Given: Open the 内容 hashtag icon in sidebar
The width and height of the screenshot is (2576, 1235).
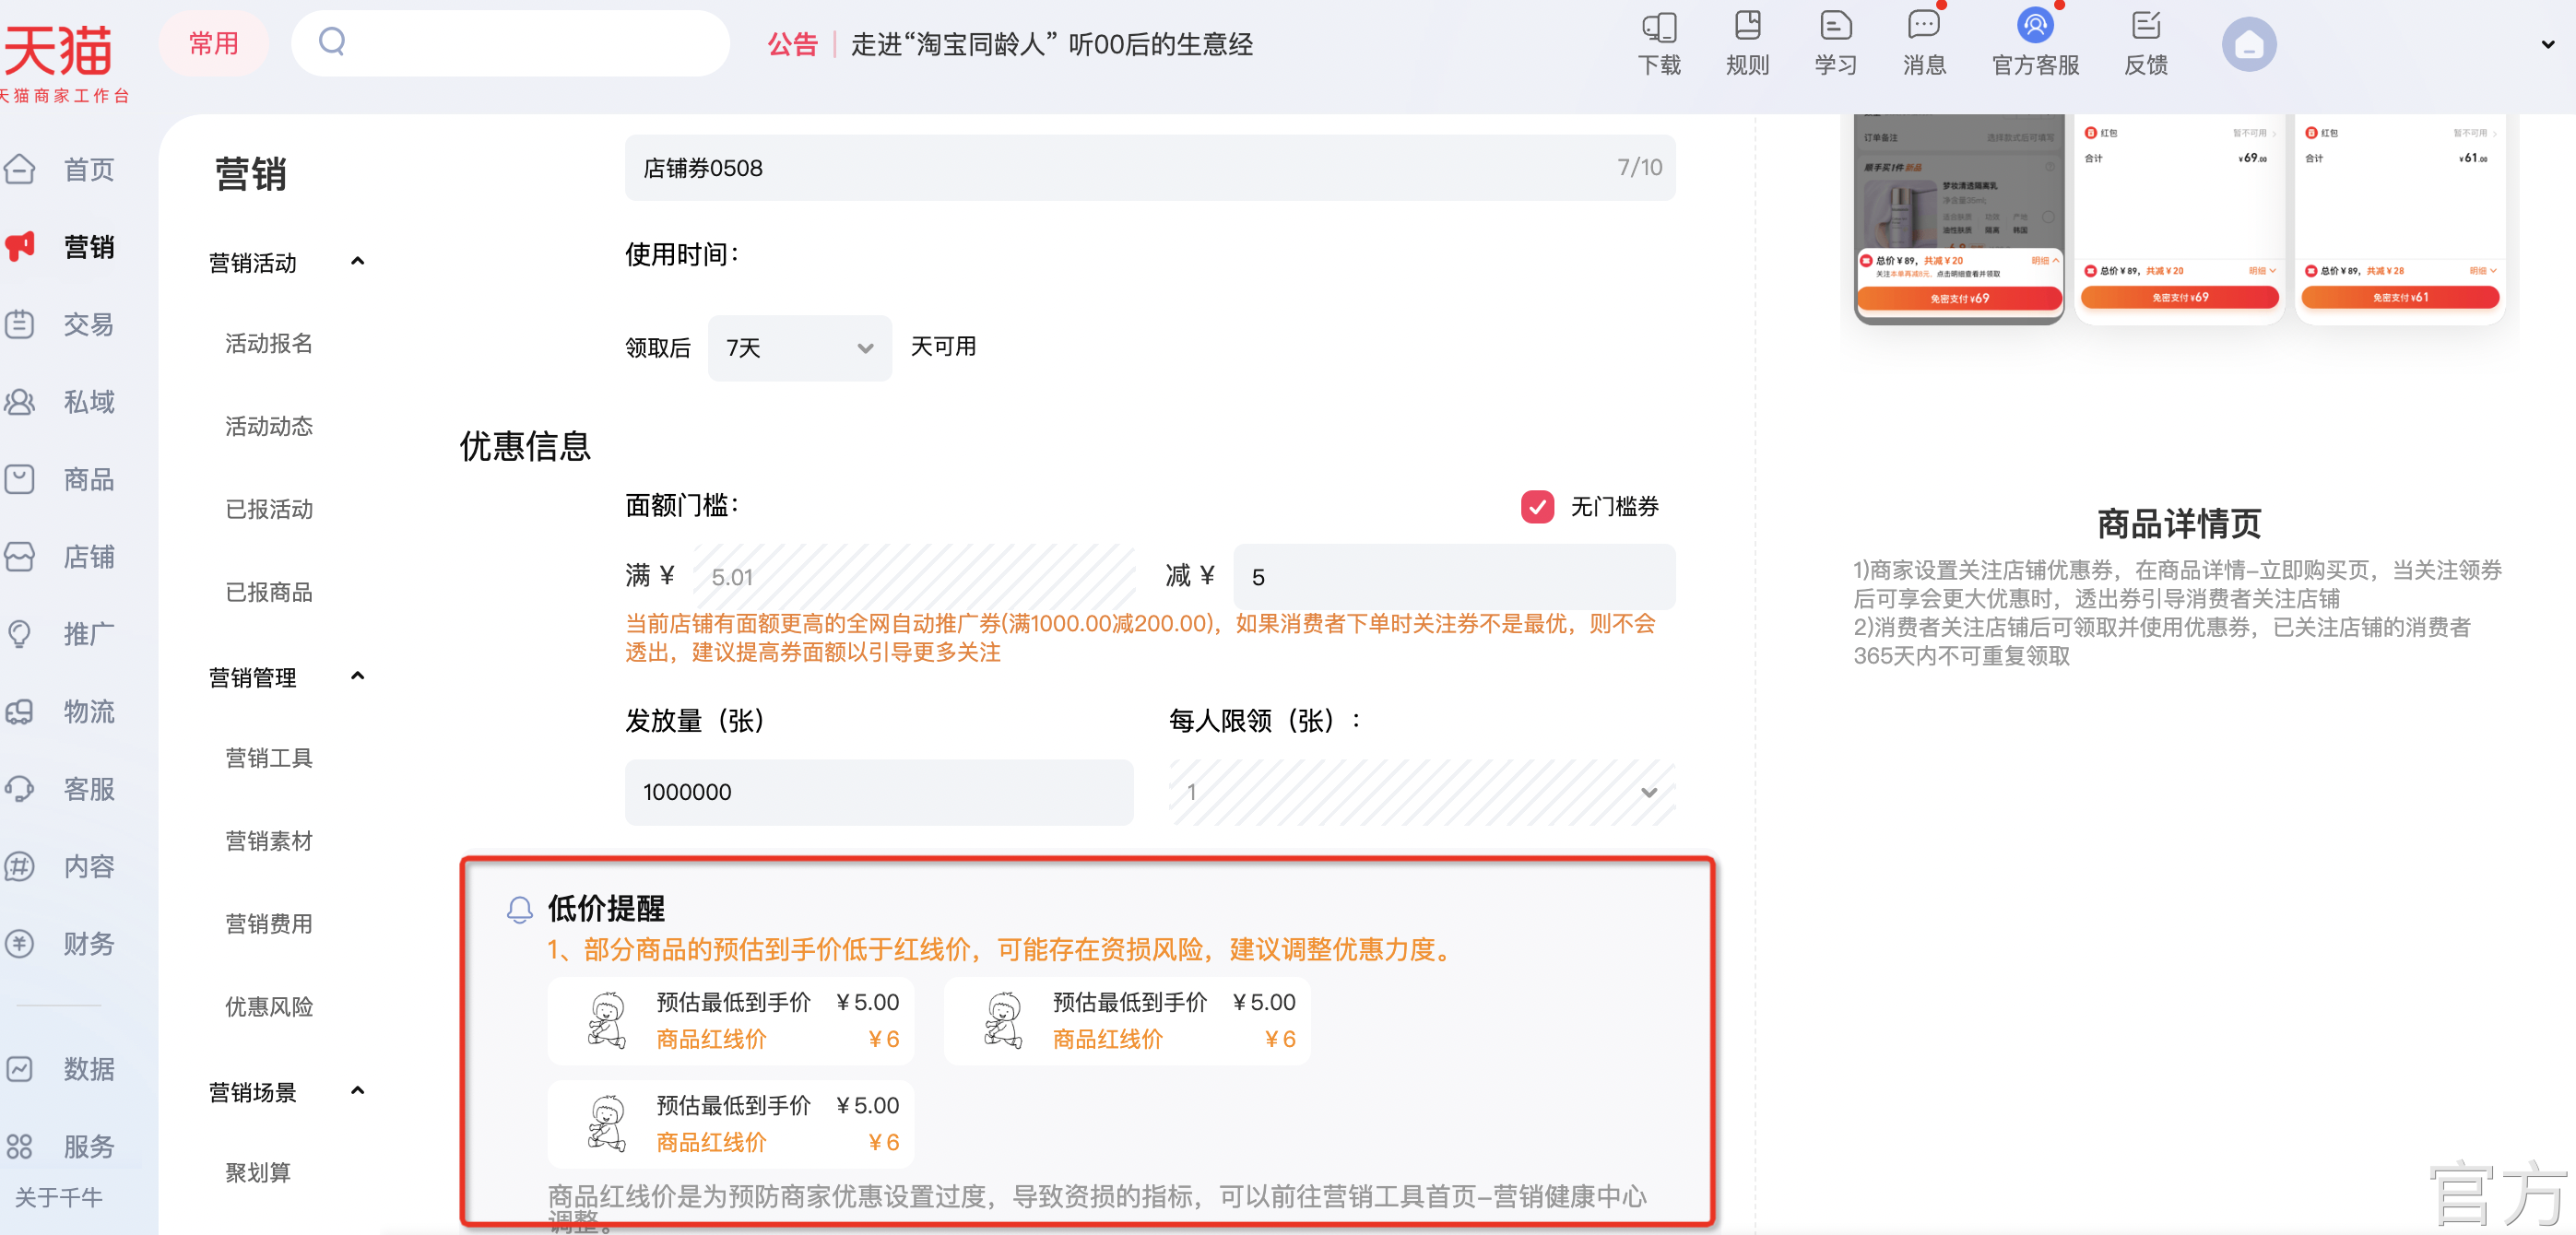Looking at the screenshot, I should (20, 866).
